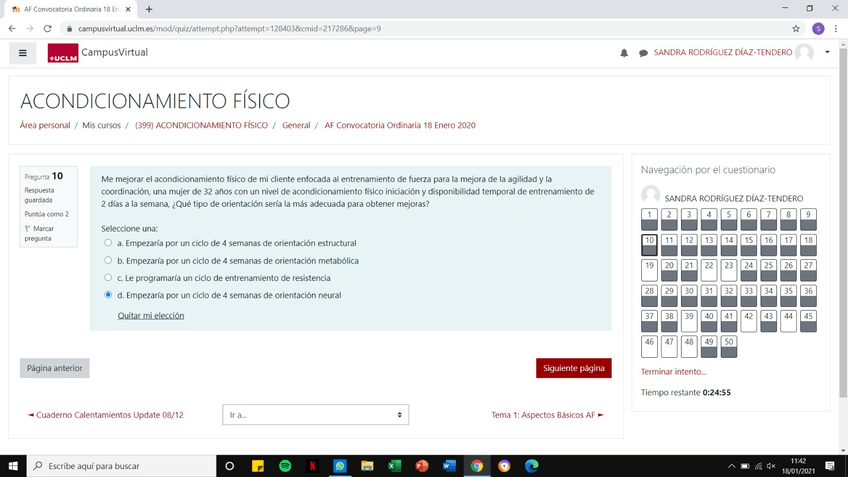Jump to question 42 in navigation
The height and width of the screenshot is (477, 848).
[748, 321]
